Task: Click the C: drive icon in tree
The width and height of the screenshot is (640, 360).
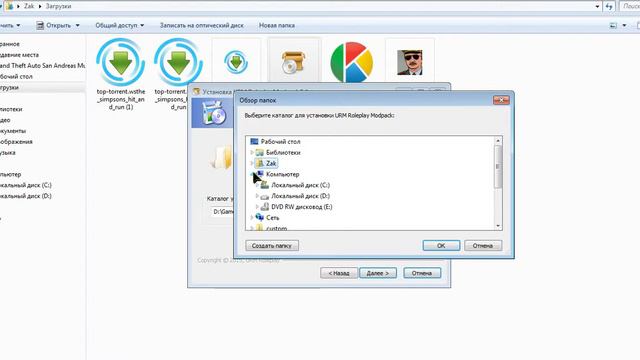Action: (x=265, y=185)
